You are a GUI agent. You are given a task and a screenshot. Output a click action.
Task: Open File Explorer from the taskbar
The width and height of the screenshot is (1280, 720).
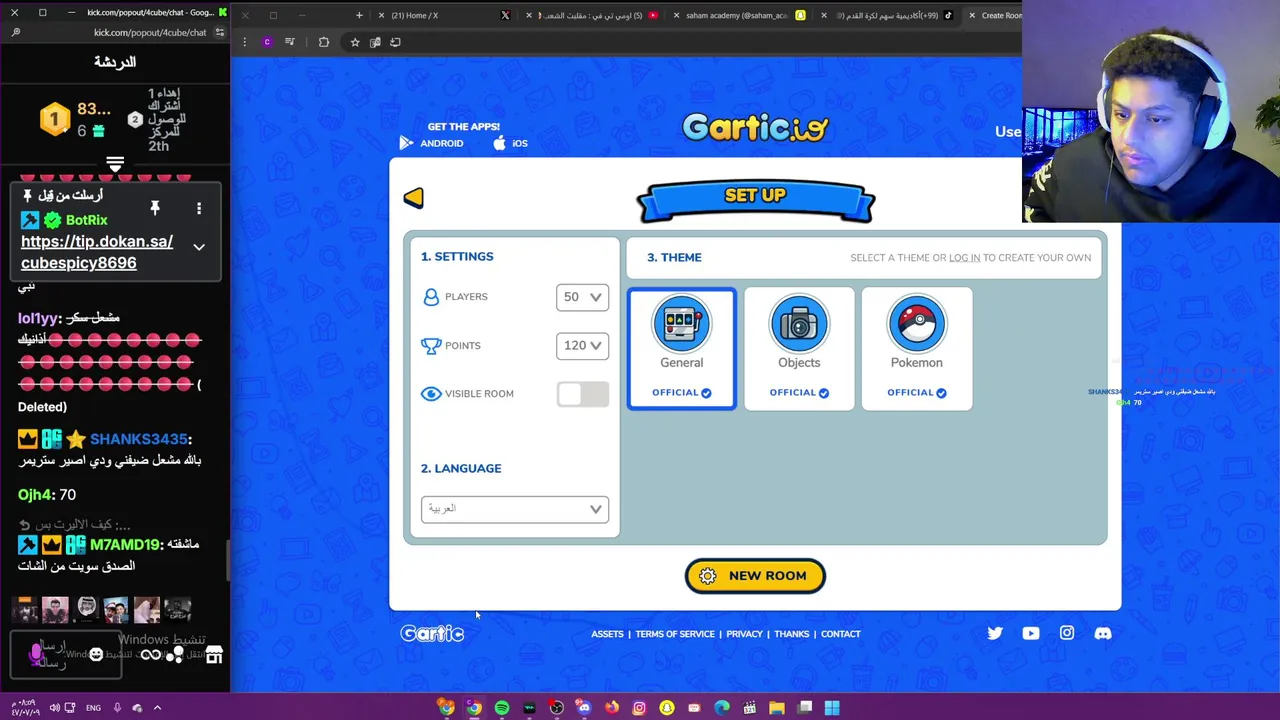click(x=777, y=708)
